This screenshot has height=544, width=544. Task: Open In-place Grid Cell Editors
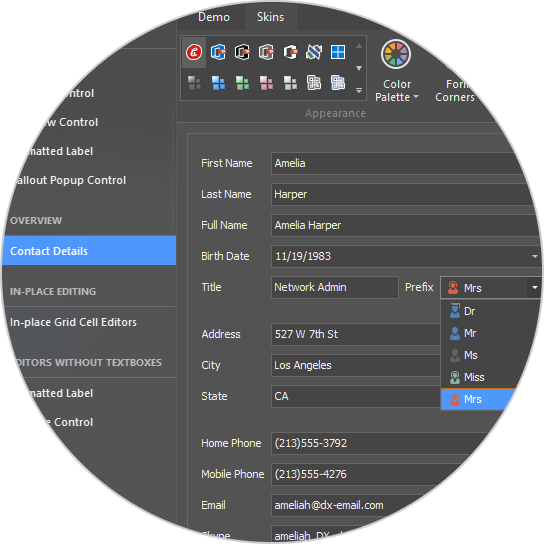(73, 322)
